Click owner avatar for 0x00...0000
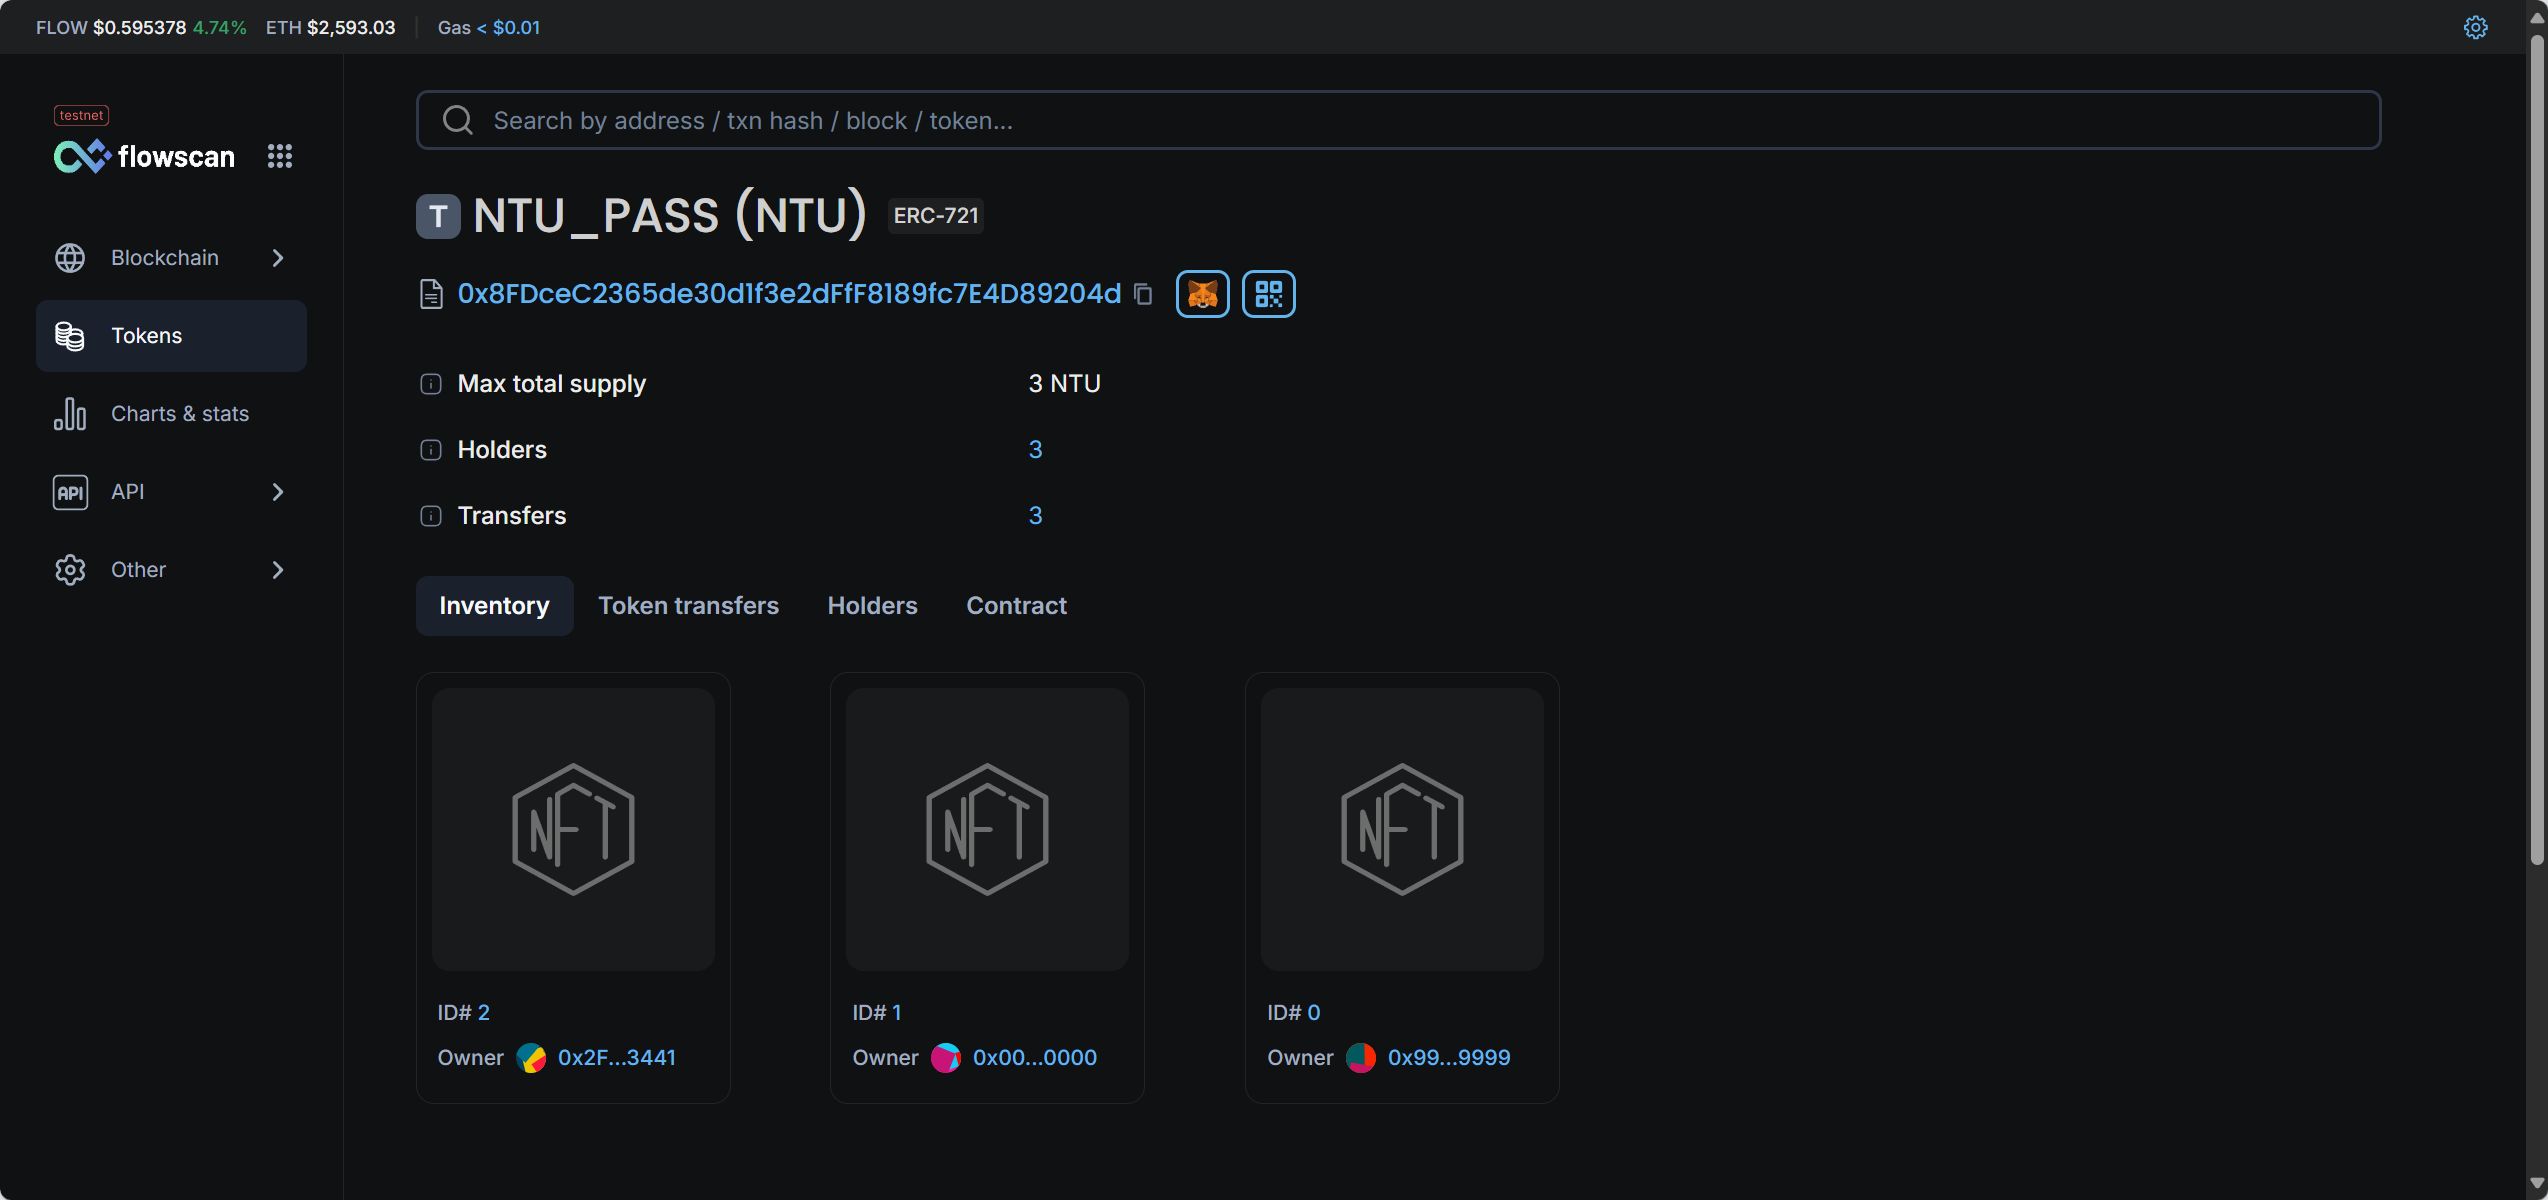The image size is (2548, 1200). click(x=946, y=1058)
